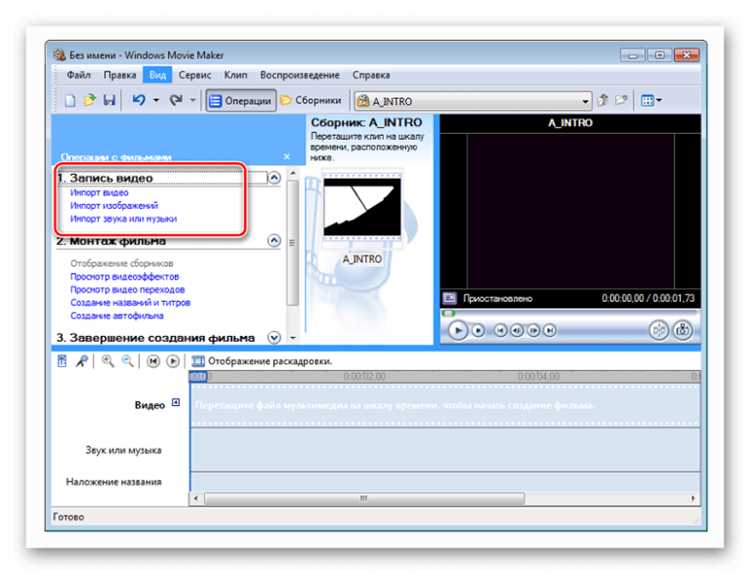The width and height of the screenshot is (750, 574).
Task: Jump forward with the Forward playback button
Action: coord(550,330)
